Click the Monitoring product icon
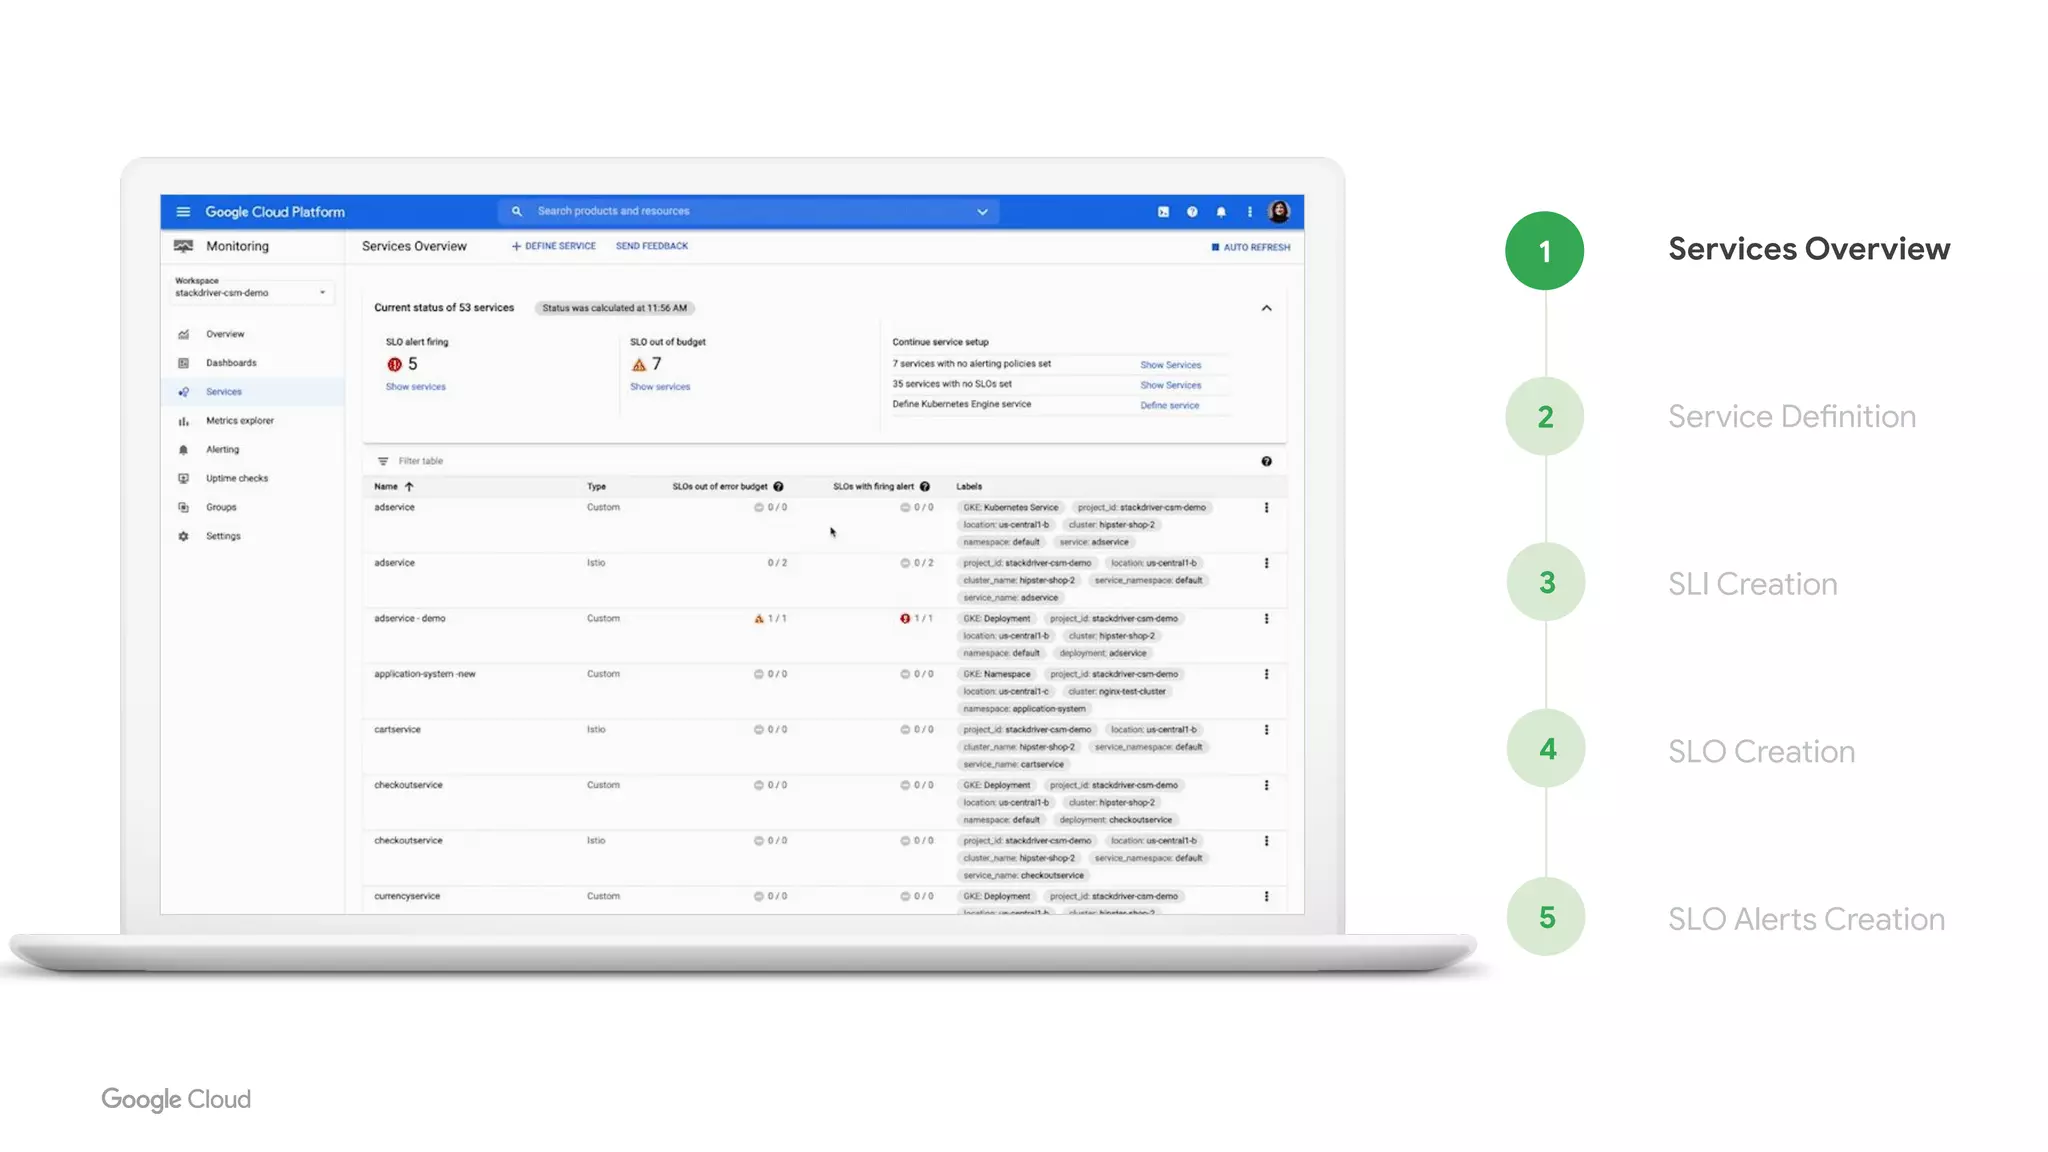 coord(183,246)
